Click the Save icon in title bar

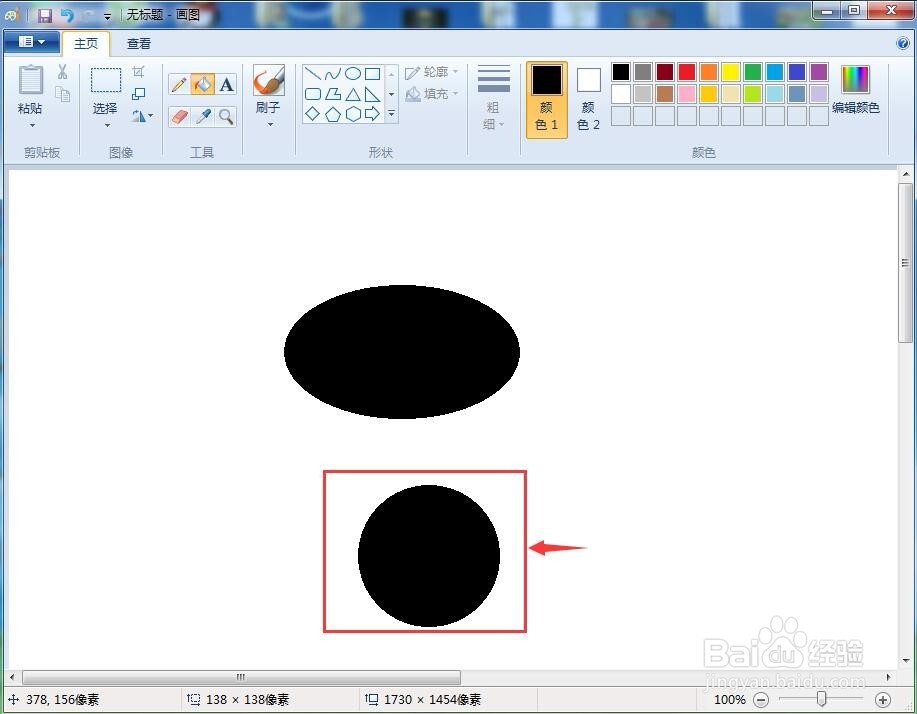[x=44, y=15]
